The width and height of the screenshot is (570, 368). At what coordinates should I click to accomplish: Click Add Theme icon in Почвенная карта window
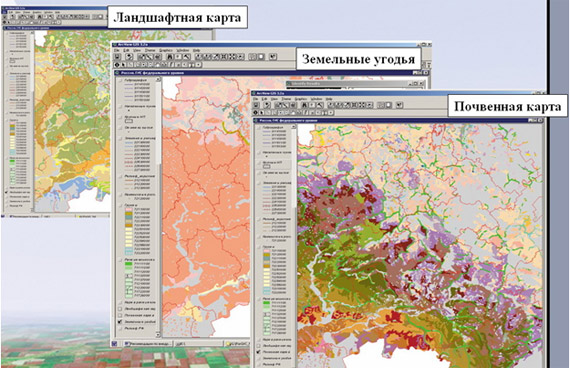(267, 105)
